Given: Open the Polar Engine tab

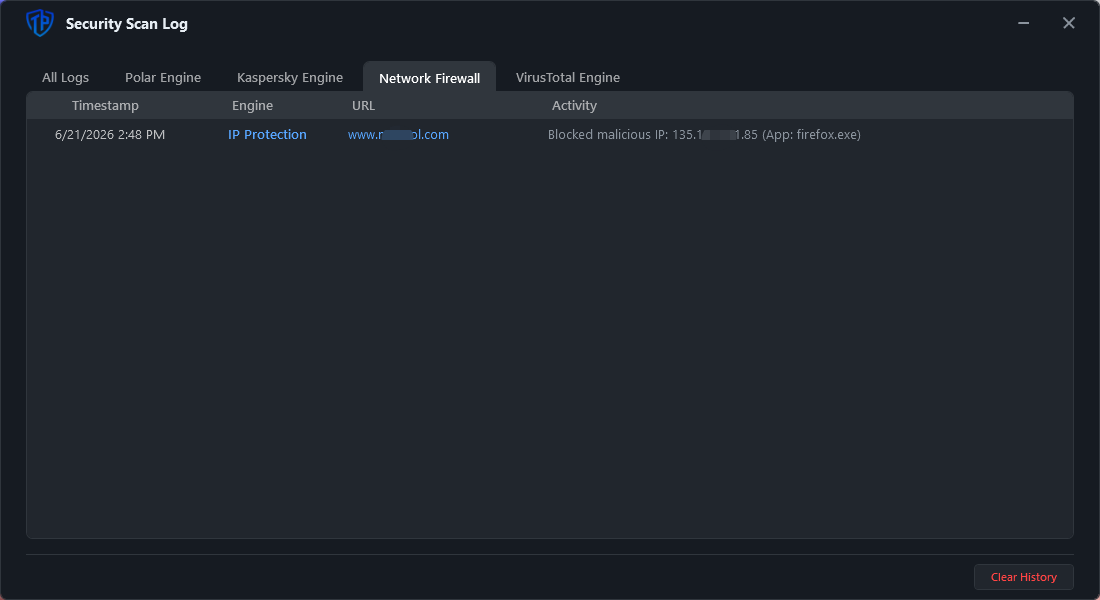Looking at the screenshot, I should (163, 77).
